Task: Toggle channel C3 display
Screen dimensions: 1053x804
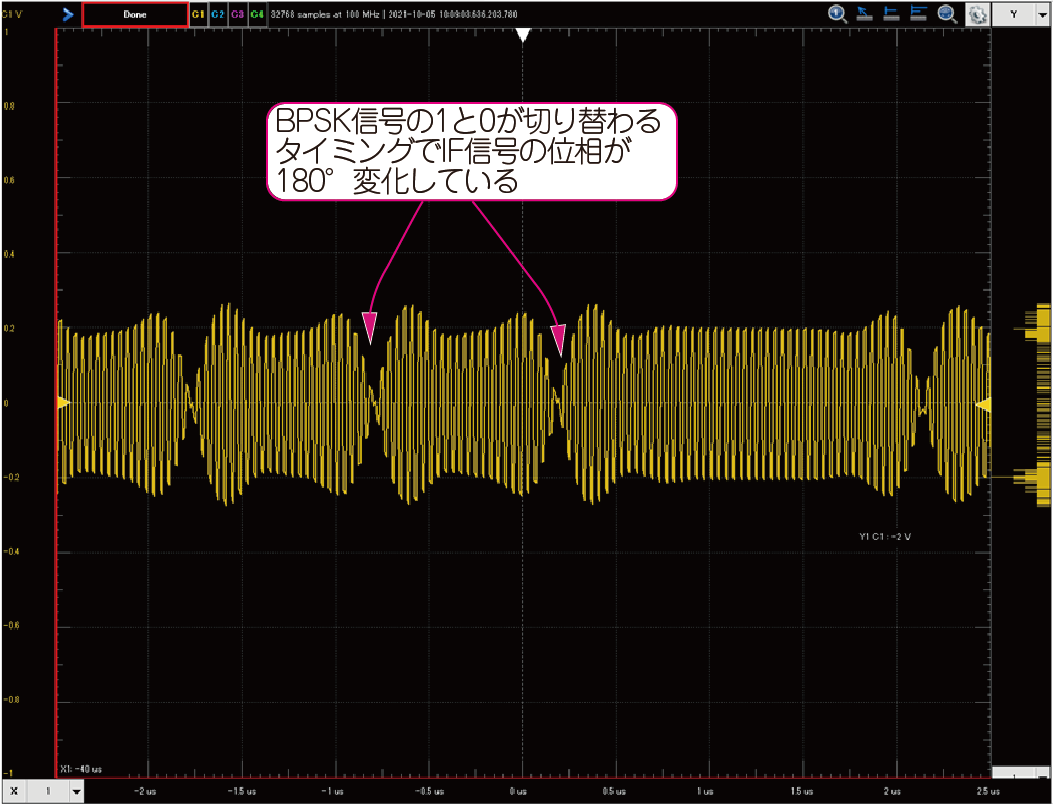Action: click(x=238, y=15)
